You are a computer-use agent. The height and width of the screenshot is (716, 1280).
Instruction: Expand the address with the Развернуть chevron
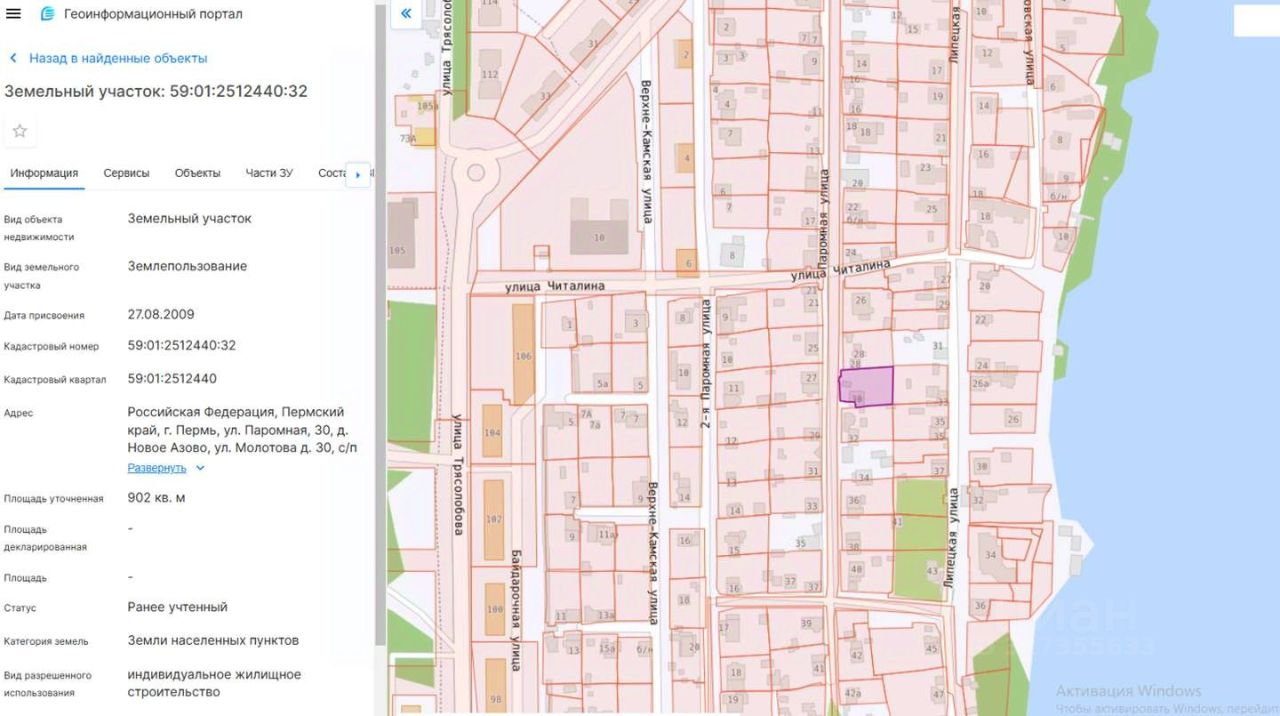click(200, 468)
